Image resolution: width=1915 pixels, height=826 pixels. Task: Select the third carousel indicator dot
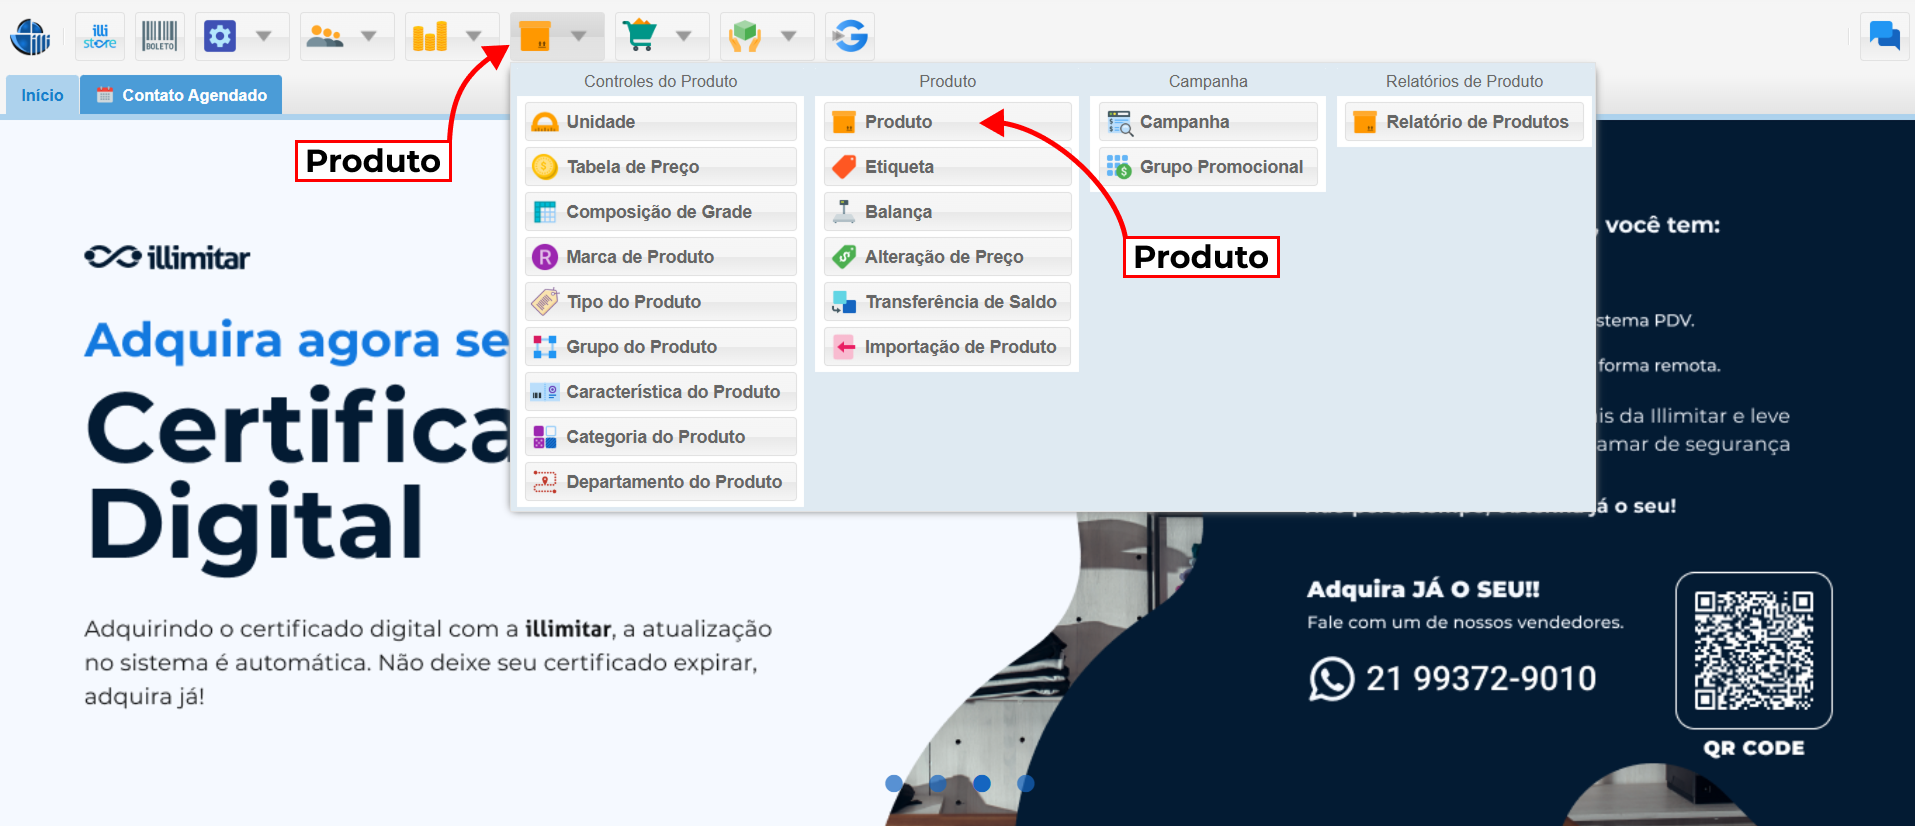982,783
